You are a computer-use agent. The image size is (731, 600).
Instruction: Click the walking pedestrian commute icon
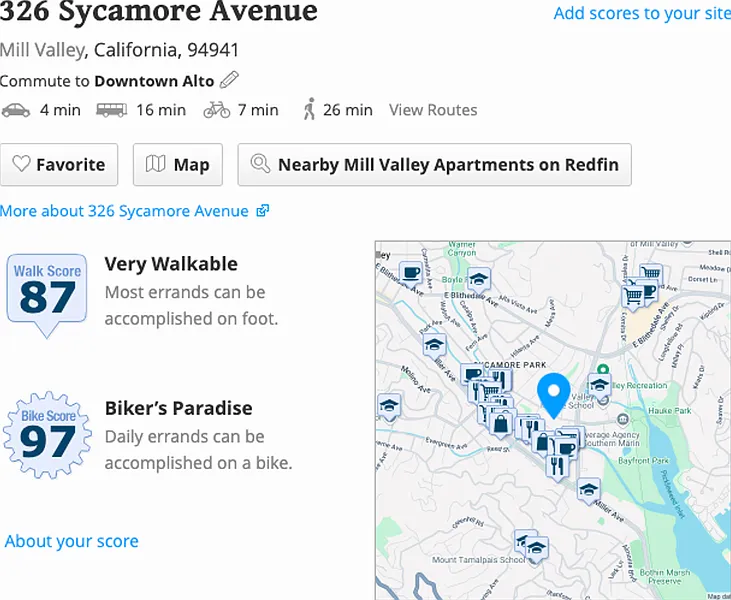coord(309,110)
